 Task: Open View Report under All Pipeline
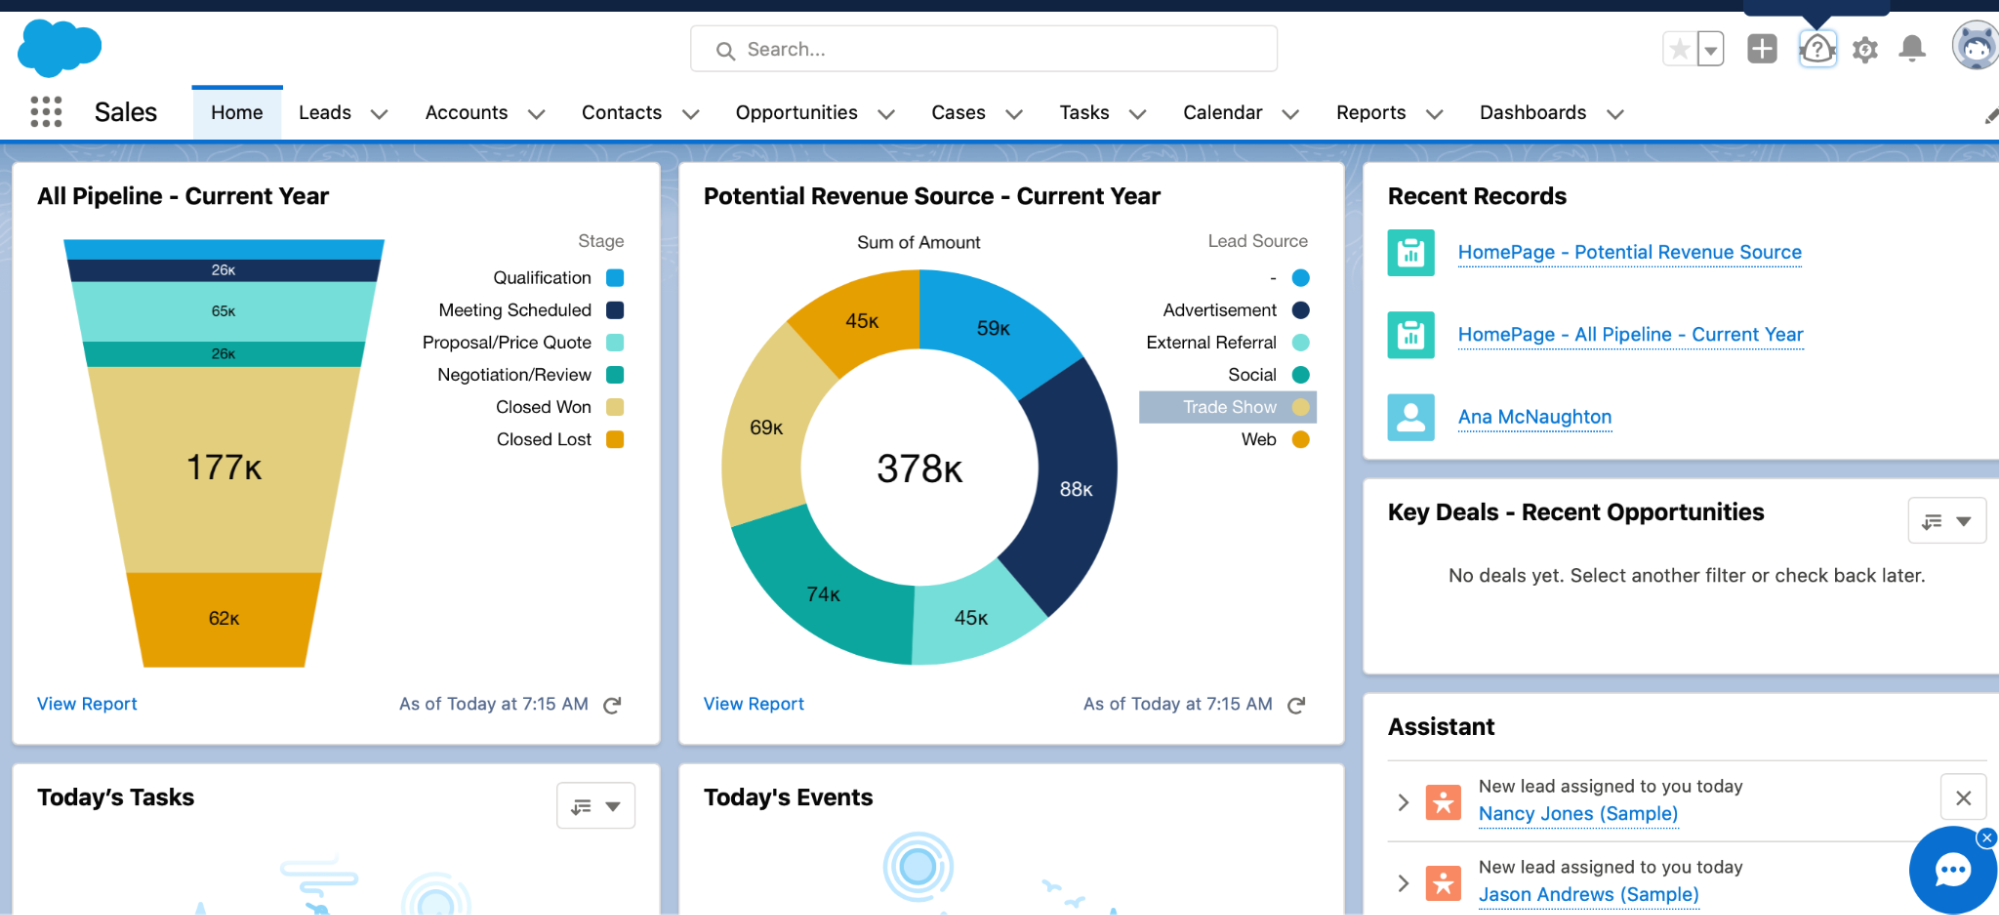87,704
